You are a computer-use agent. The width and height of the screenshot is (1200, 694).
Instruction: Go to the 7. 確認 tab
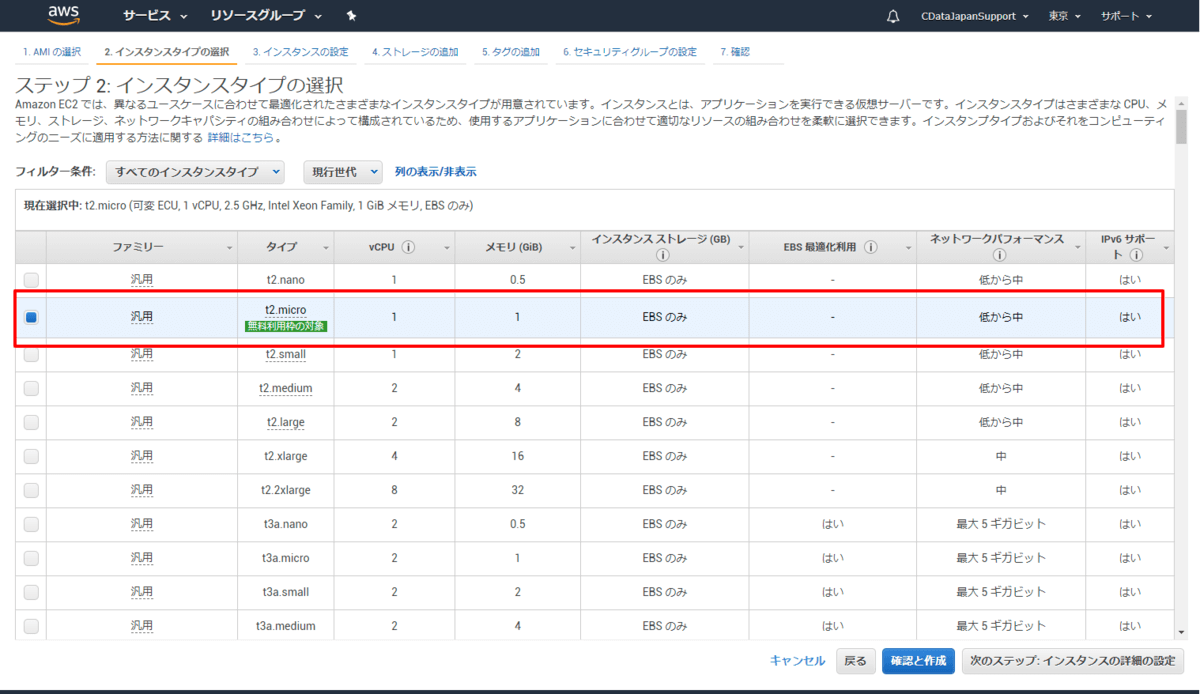click(x=735, y=51)
